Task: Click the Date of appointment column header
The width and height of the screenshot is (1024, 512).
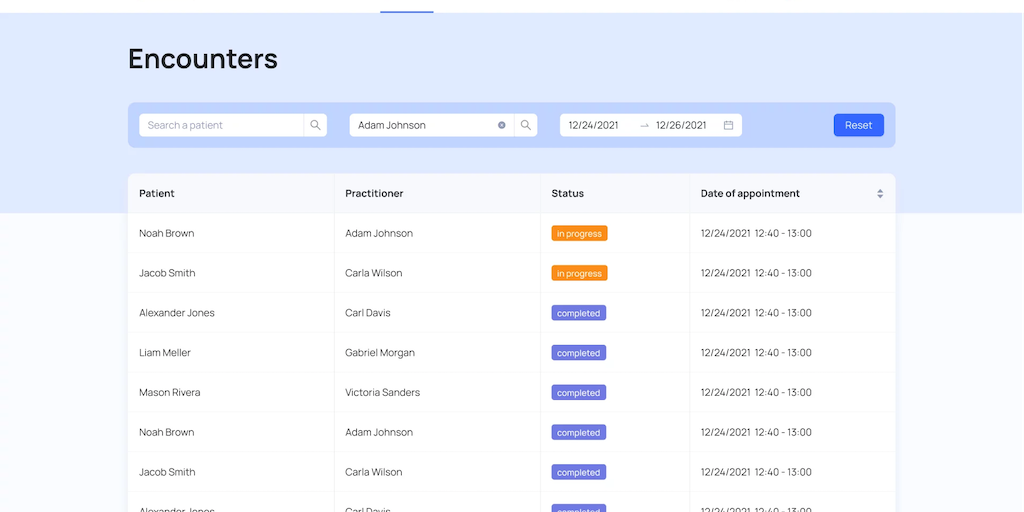Action: point(750,194)
